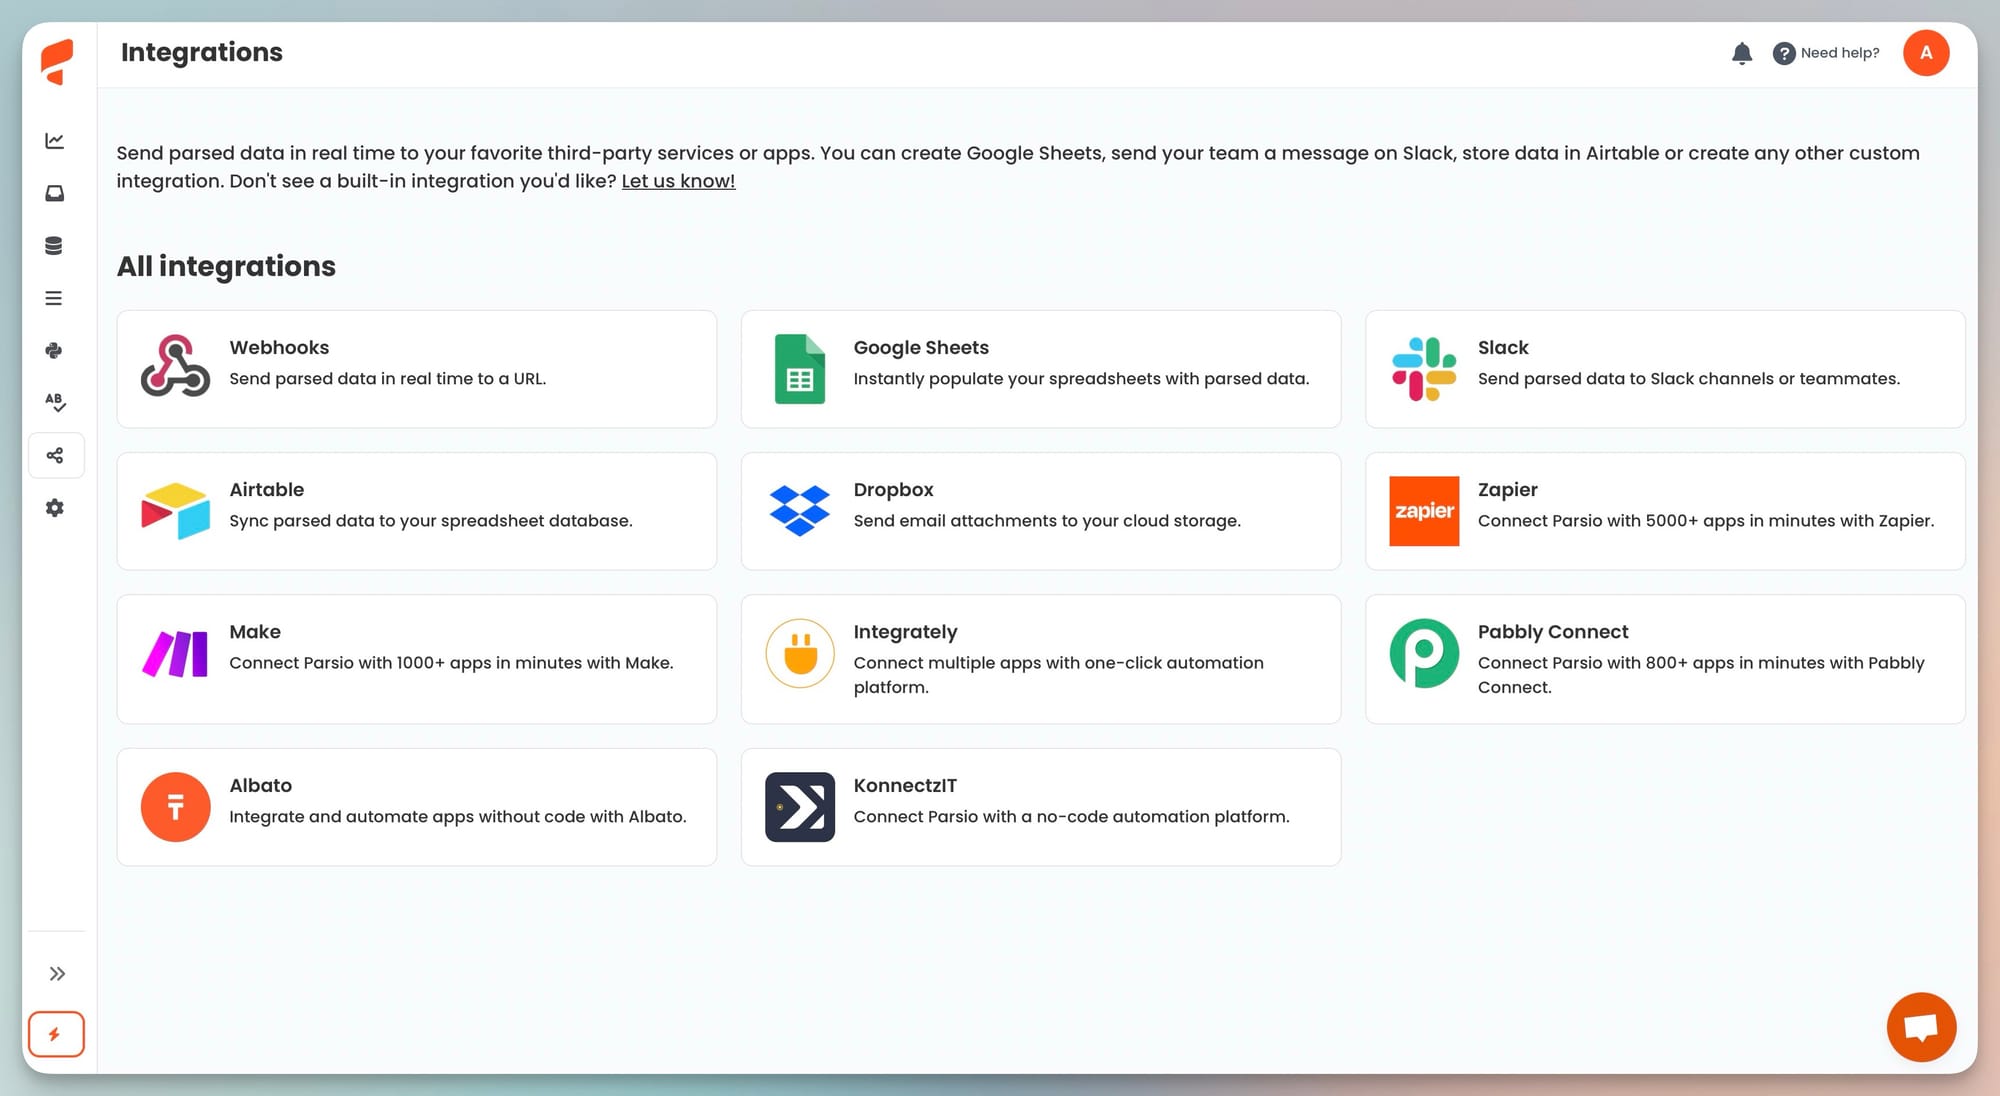Open the AB spell-check icon in sidebar

[x=55, y=402]
